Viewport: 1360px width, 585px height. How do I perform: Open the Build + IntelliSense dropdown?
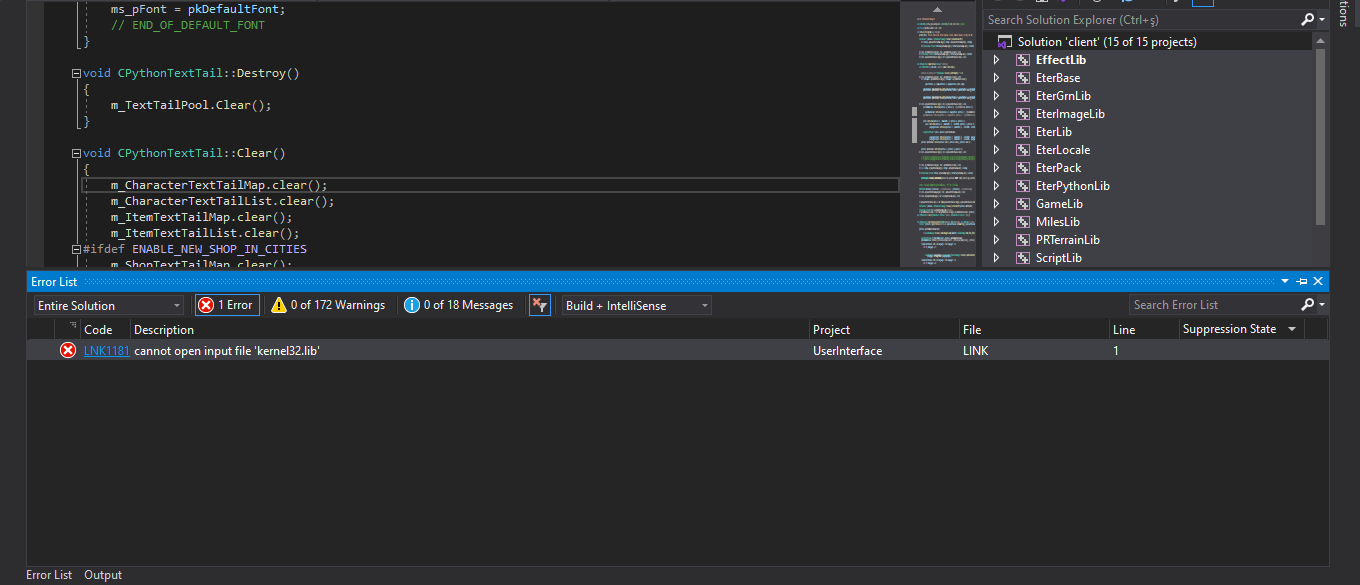(637, 305)
